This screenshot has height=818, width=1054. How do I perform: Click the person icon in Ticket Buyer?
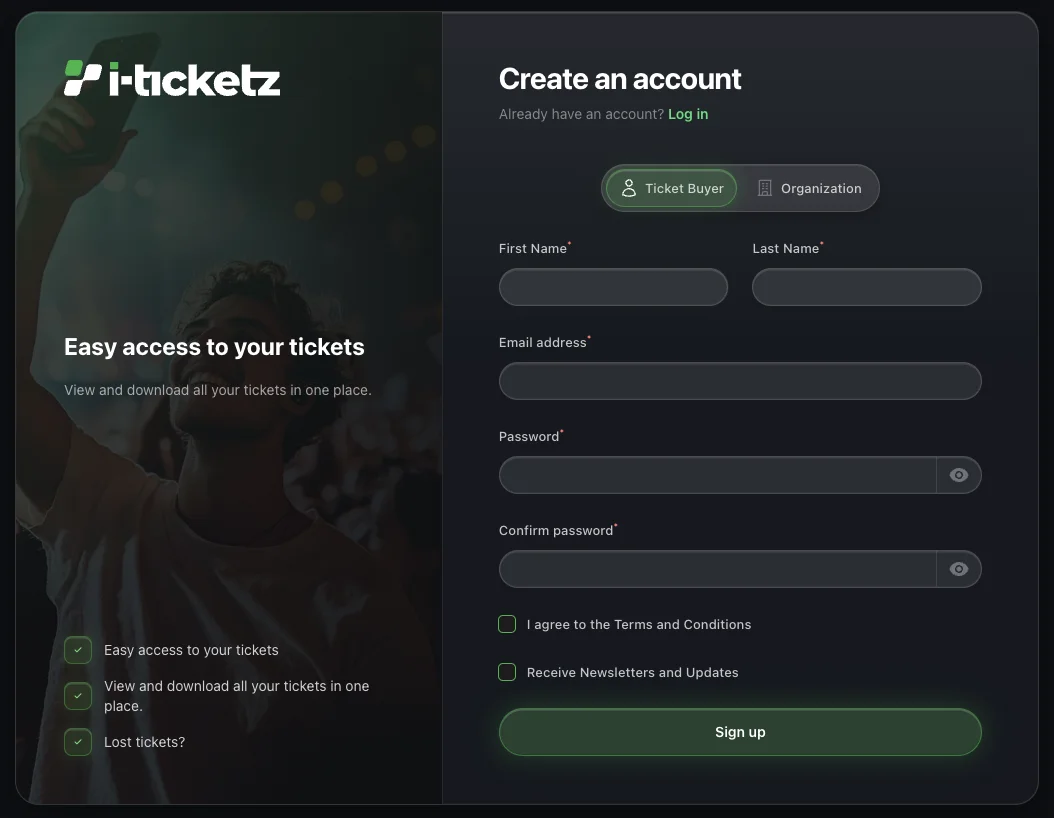coord(629,188)
